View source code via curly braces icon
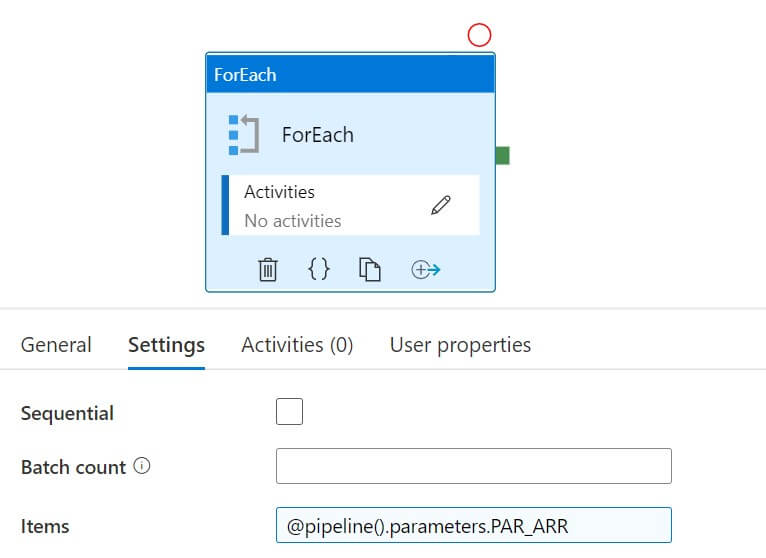This screenshot has height=558, width=766. click(x=319, y=269)
